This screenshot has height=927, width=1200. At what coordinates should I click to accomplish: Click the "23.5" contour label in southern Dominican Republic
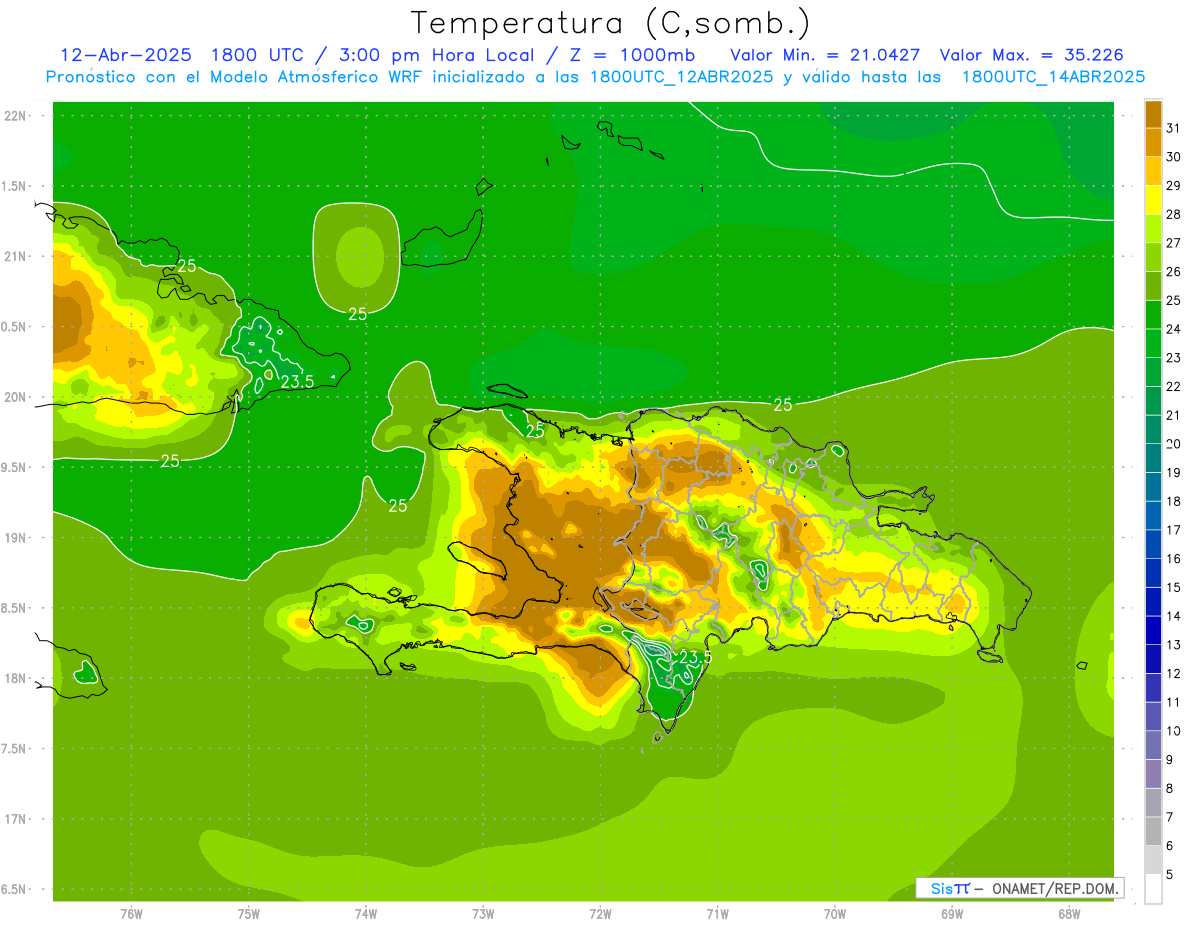(x=695, y=657)
